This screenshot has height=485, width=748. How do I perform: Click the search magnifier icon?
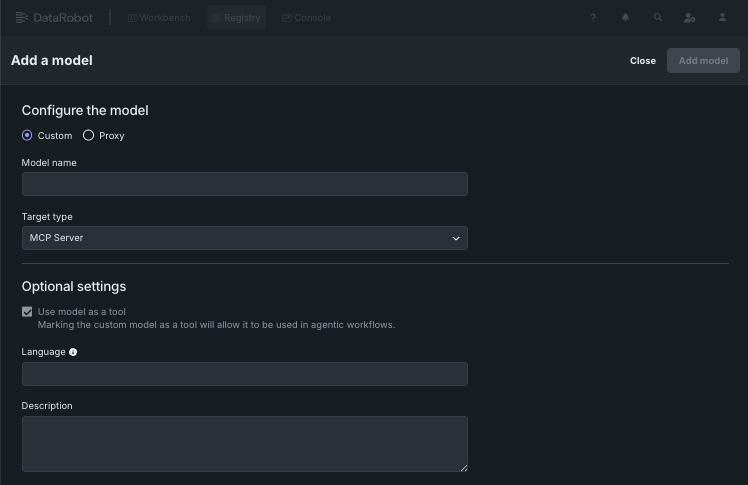tap(657, 17)
